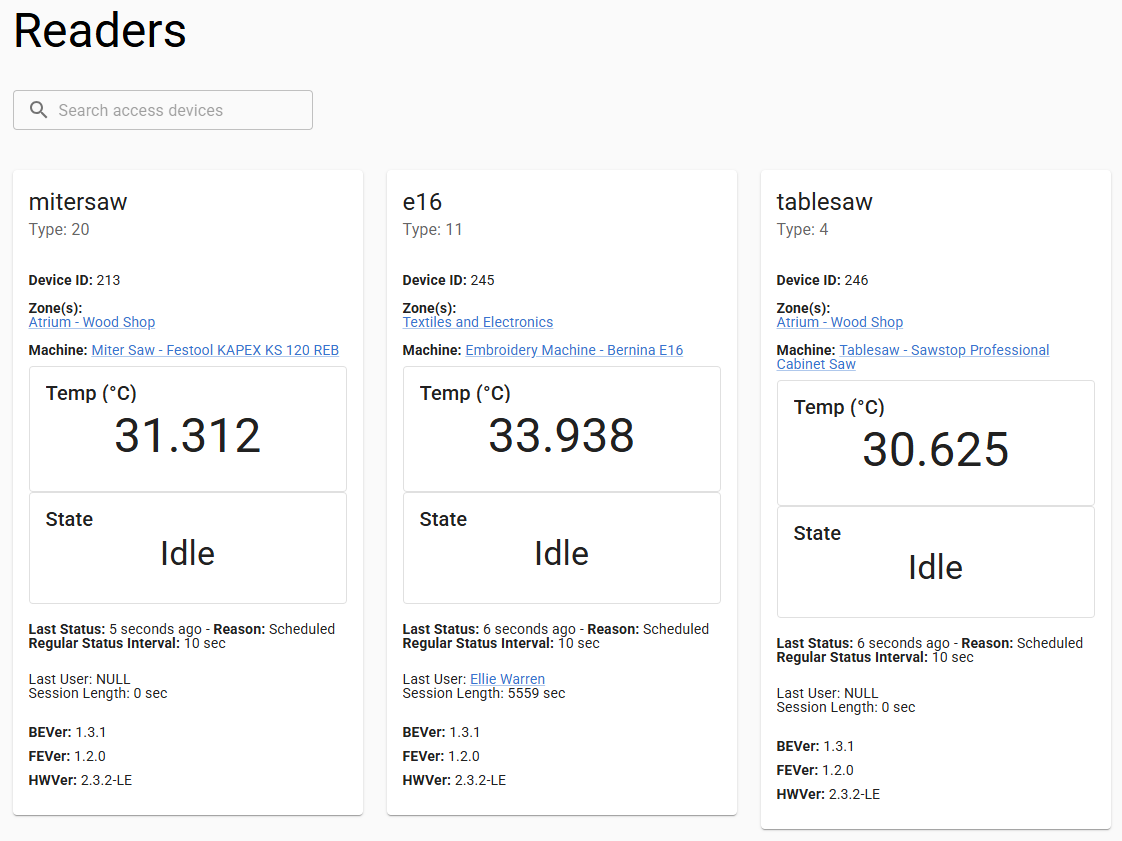Screen dimensions: 1122x841
Task: Select the 31.312 temperature panel on mitersaw
Action: 188,429
